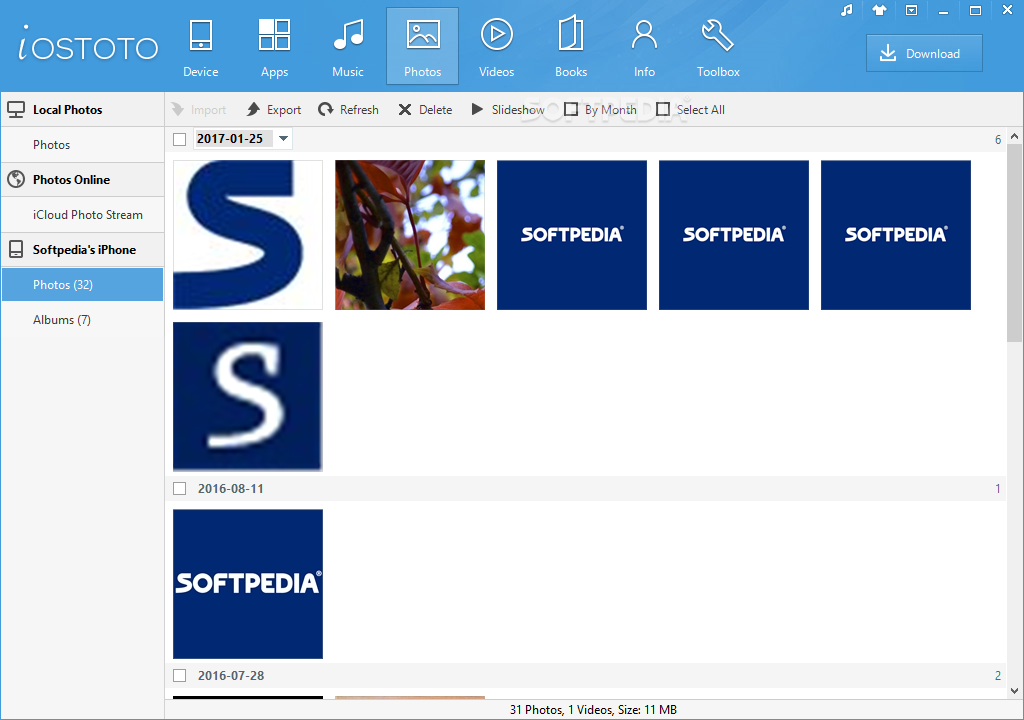Open the Device tab
The width and height of the screenshot is (1024, 720).
tap(200, 47)
